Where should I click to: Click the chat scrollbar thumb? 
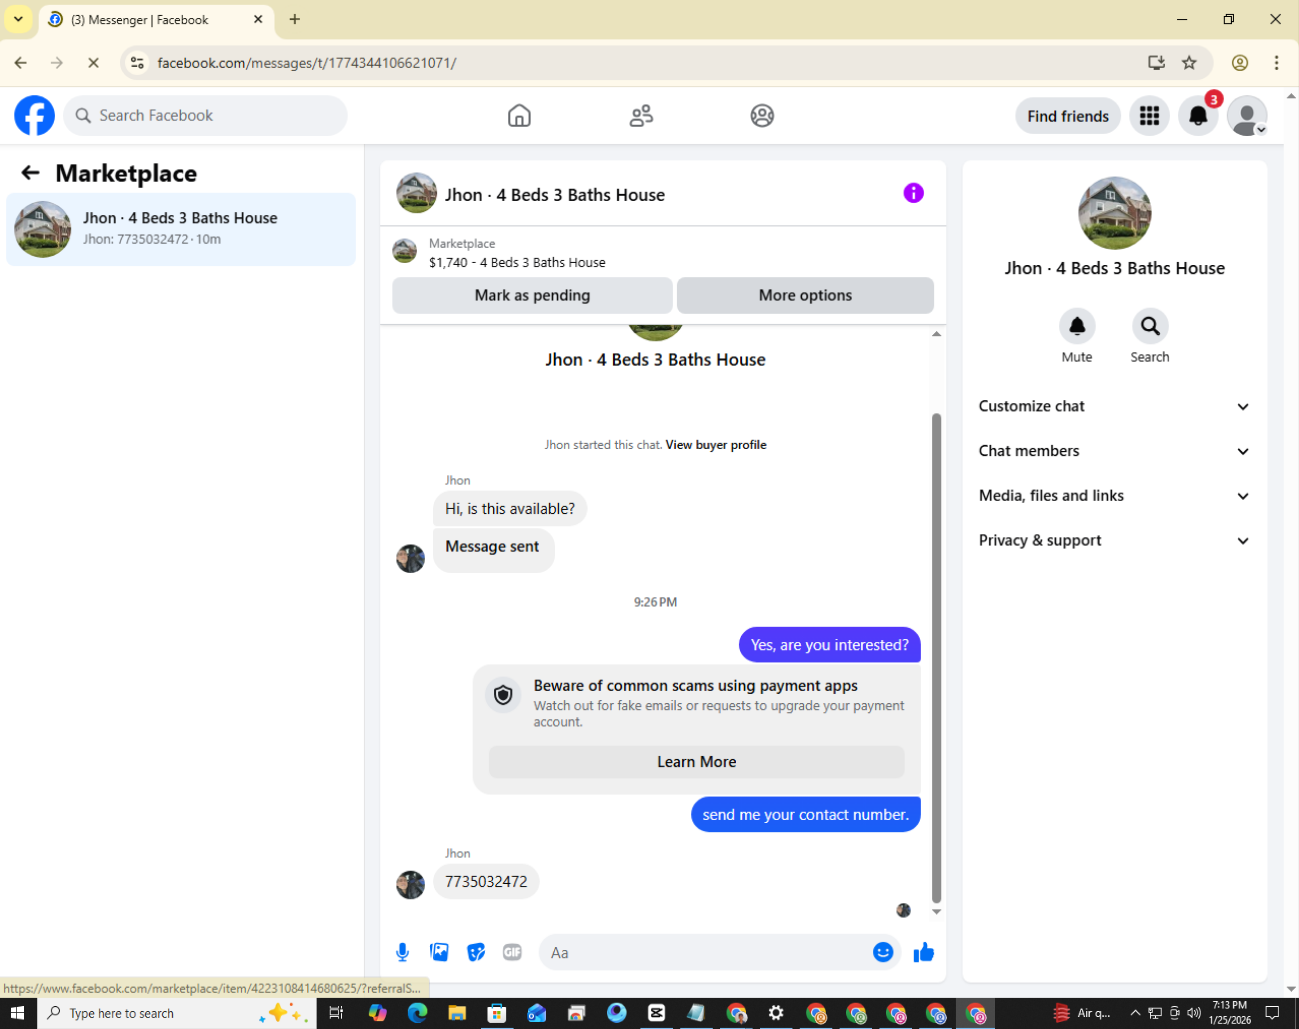pyautogui.click(x=936, y=658)
